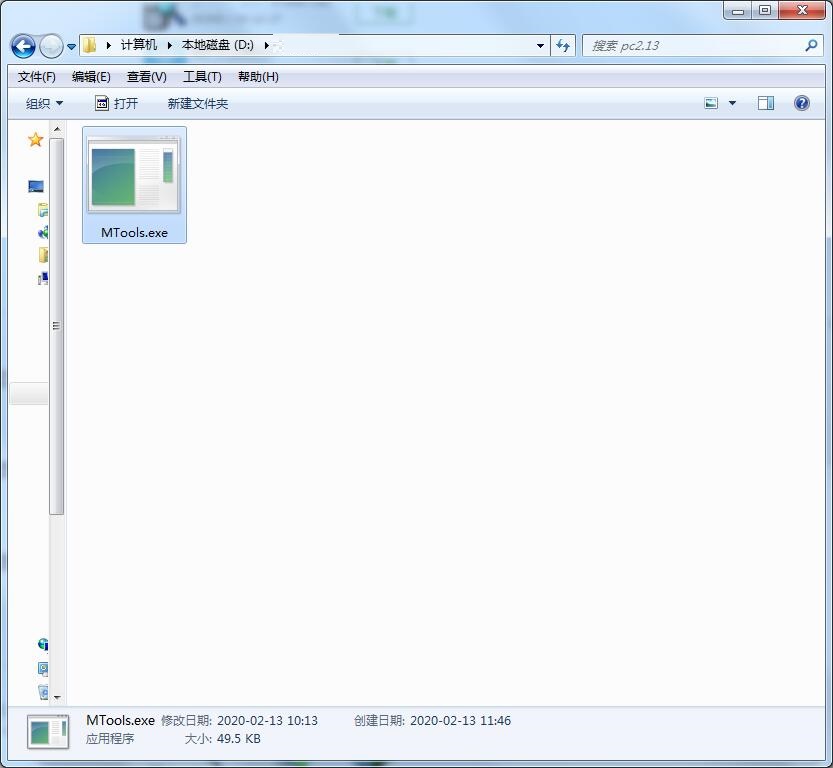The image size is (833, 768).
Task: Go back with the blue Back arrow
Action: click(23, 46)
